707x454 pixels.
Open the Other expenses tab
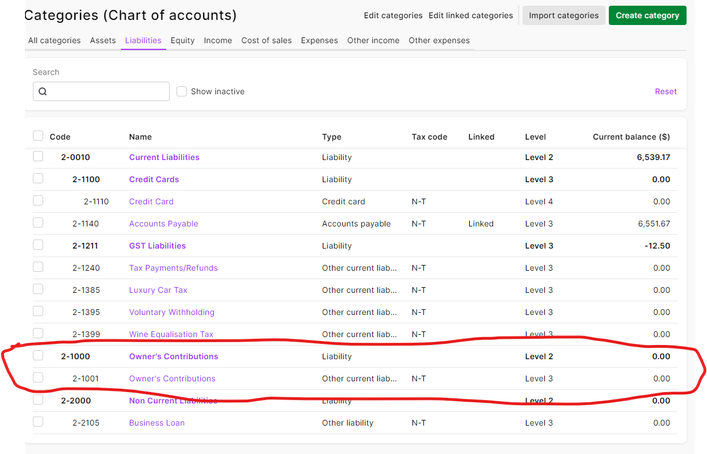coord(439,41)
